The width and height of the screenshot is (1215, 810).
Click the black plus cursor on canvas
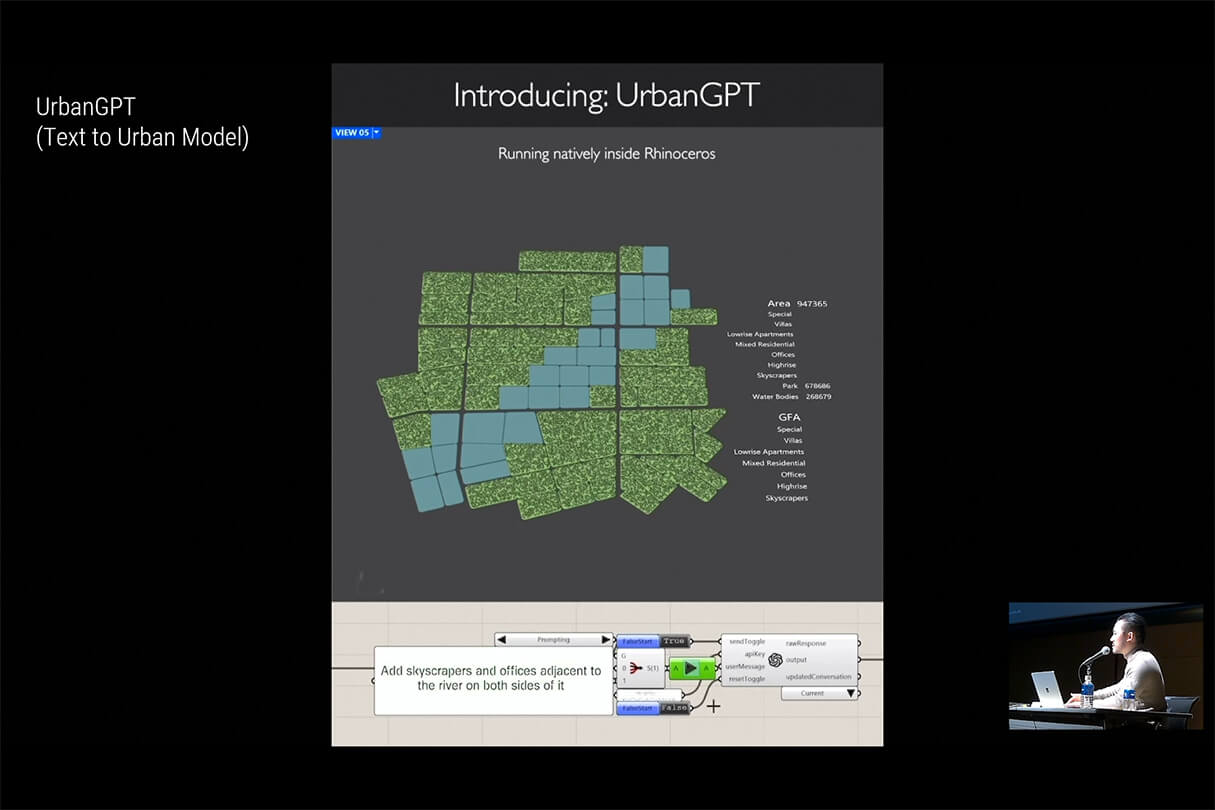[713, 706]
